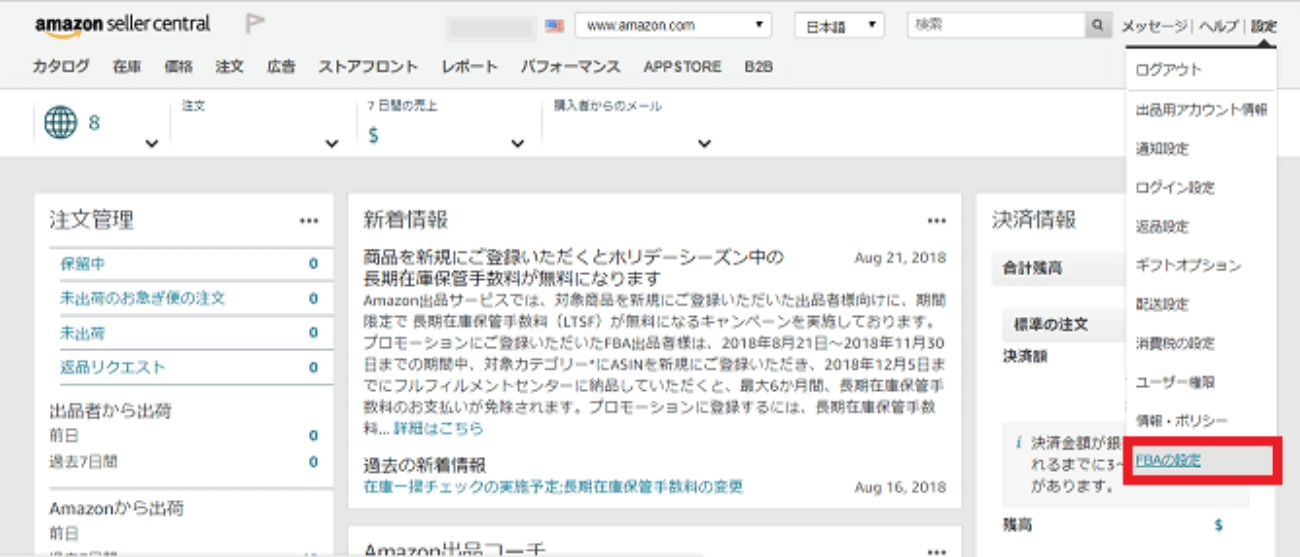Open the カタログ menu

tap(60, 67)
